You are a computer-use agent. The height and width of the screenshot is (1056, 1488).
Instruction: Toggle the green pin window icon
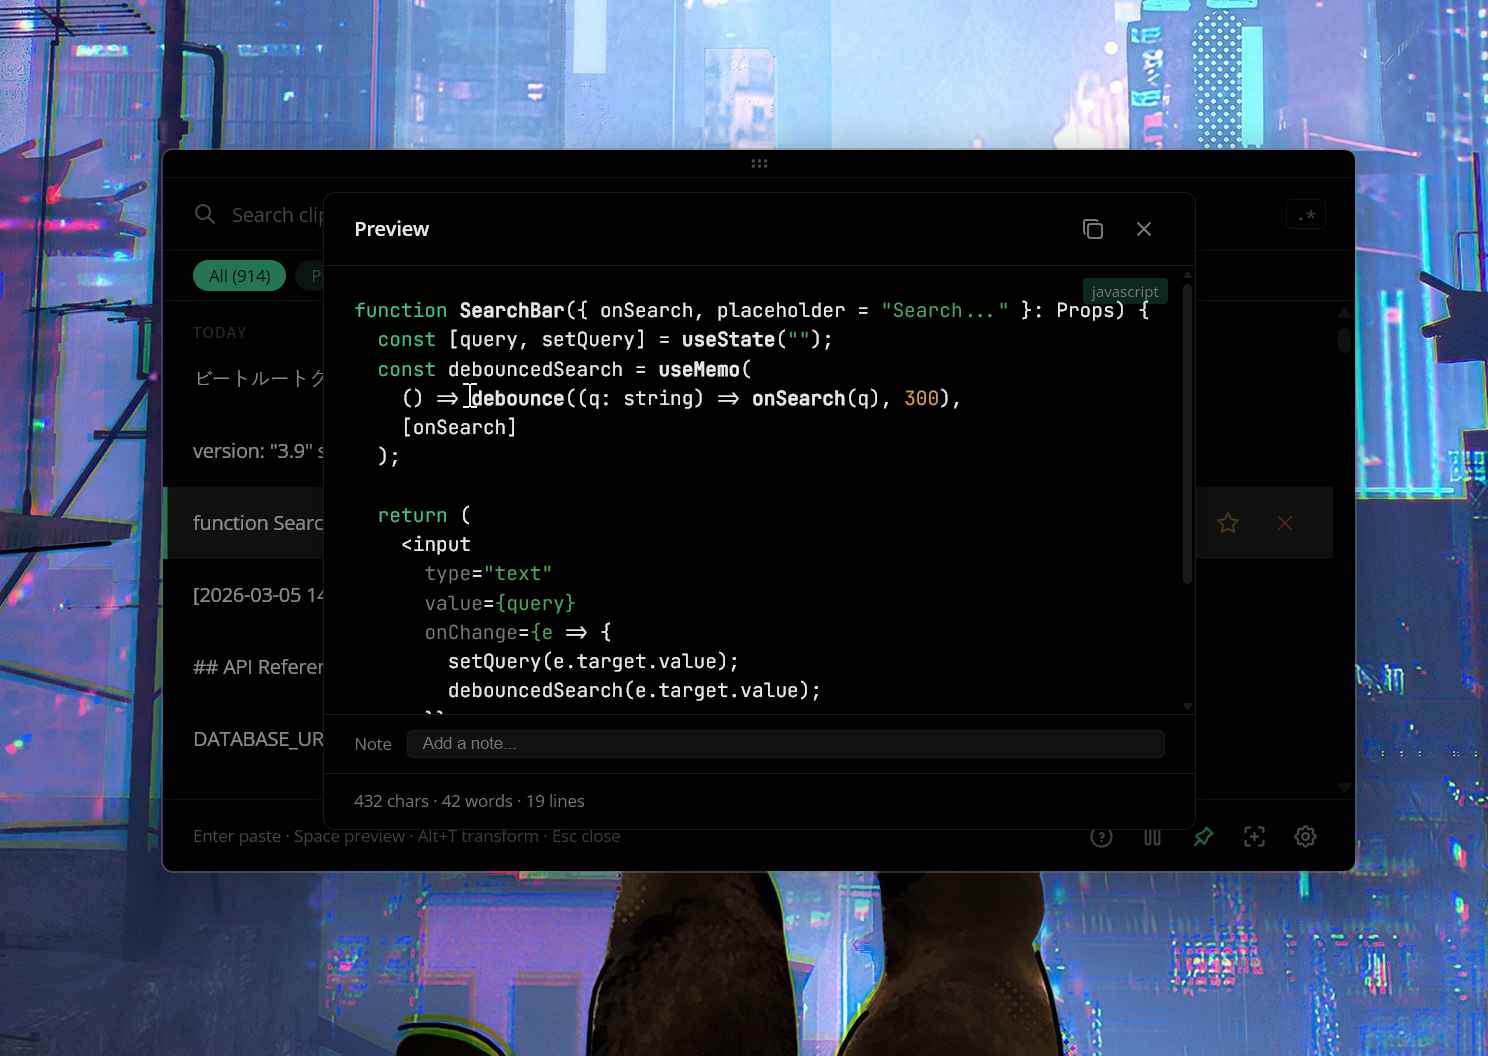pos(1203,836)
